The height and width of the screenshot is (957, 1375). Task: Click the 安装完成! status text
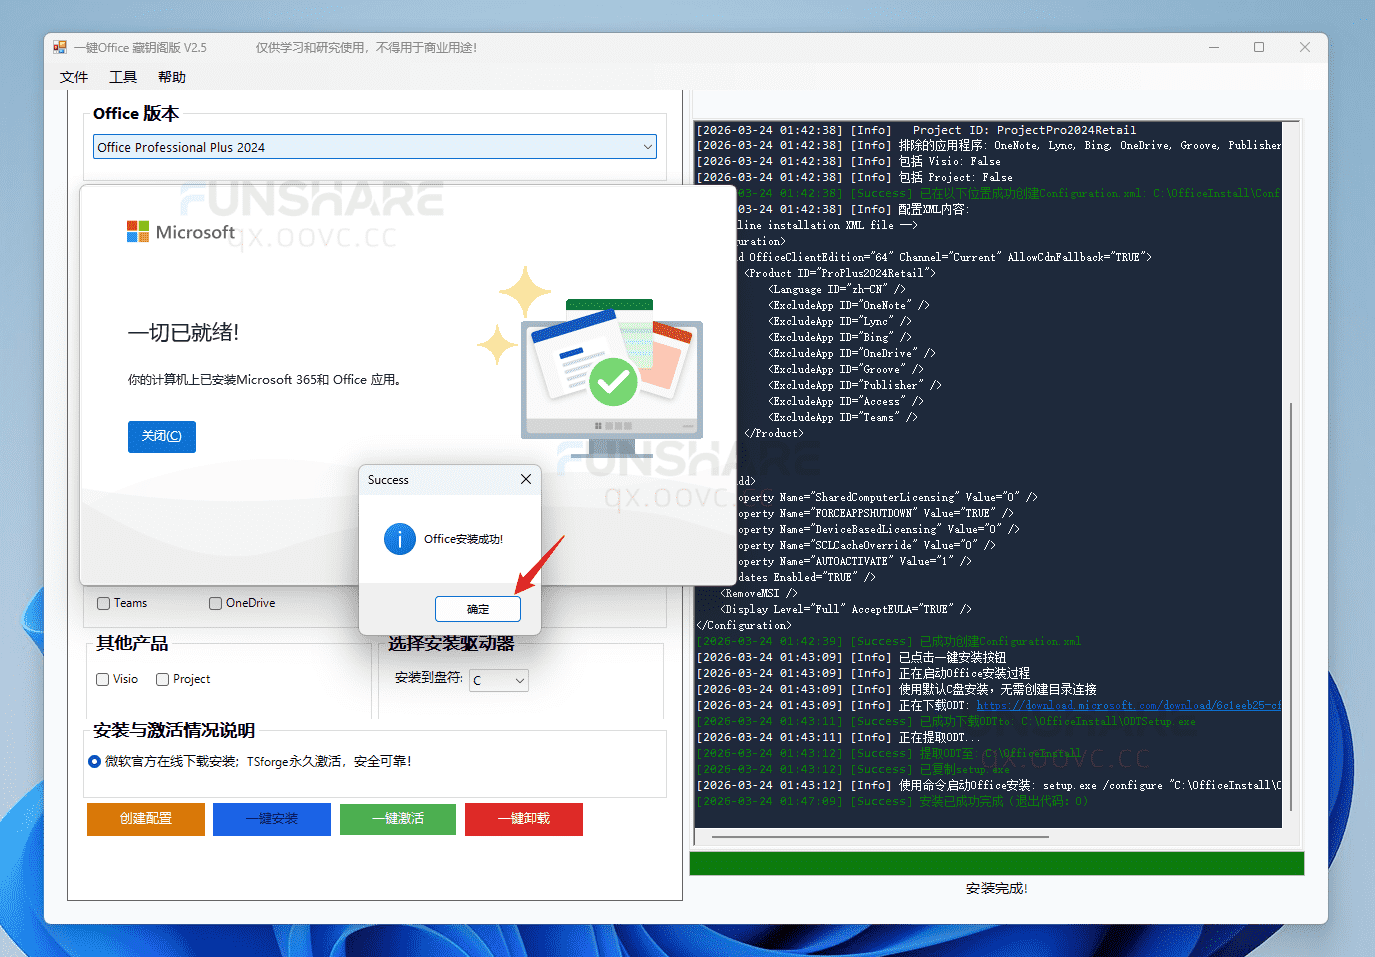pos(997,888)
